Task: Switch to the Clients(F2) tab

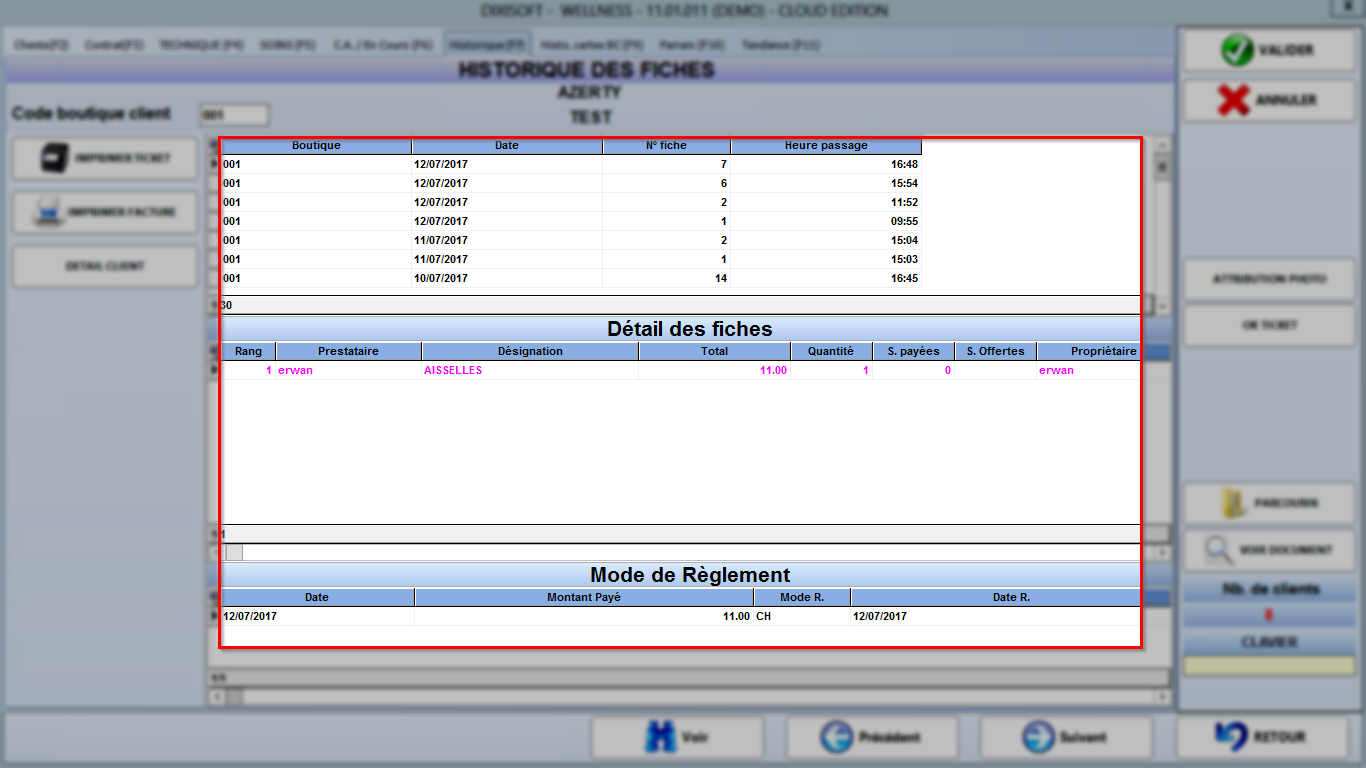Action: (x=41, y=45)
